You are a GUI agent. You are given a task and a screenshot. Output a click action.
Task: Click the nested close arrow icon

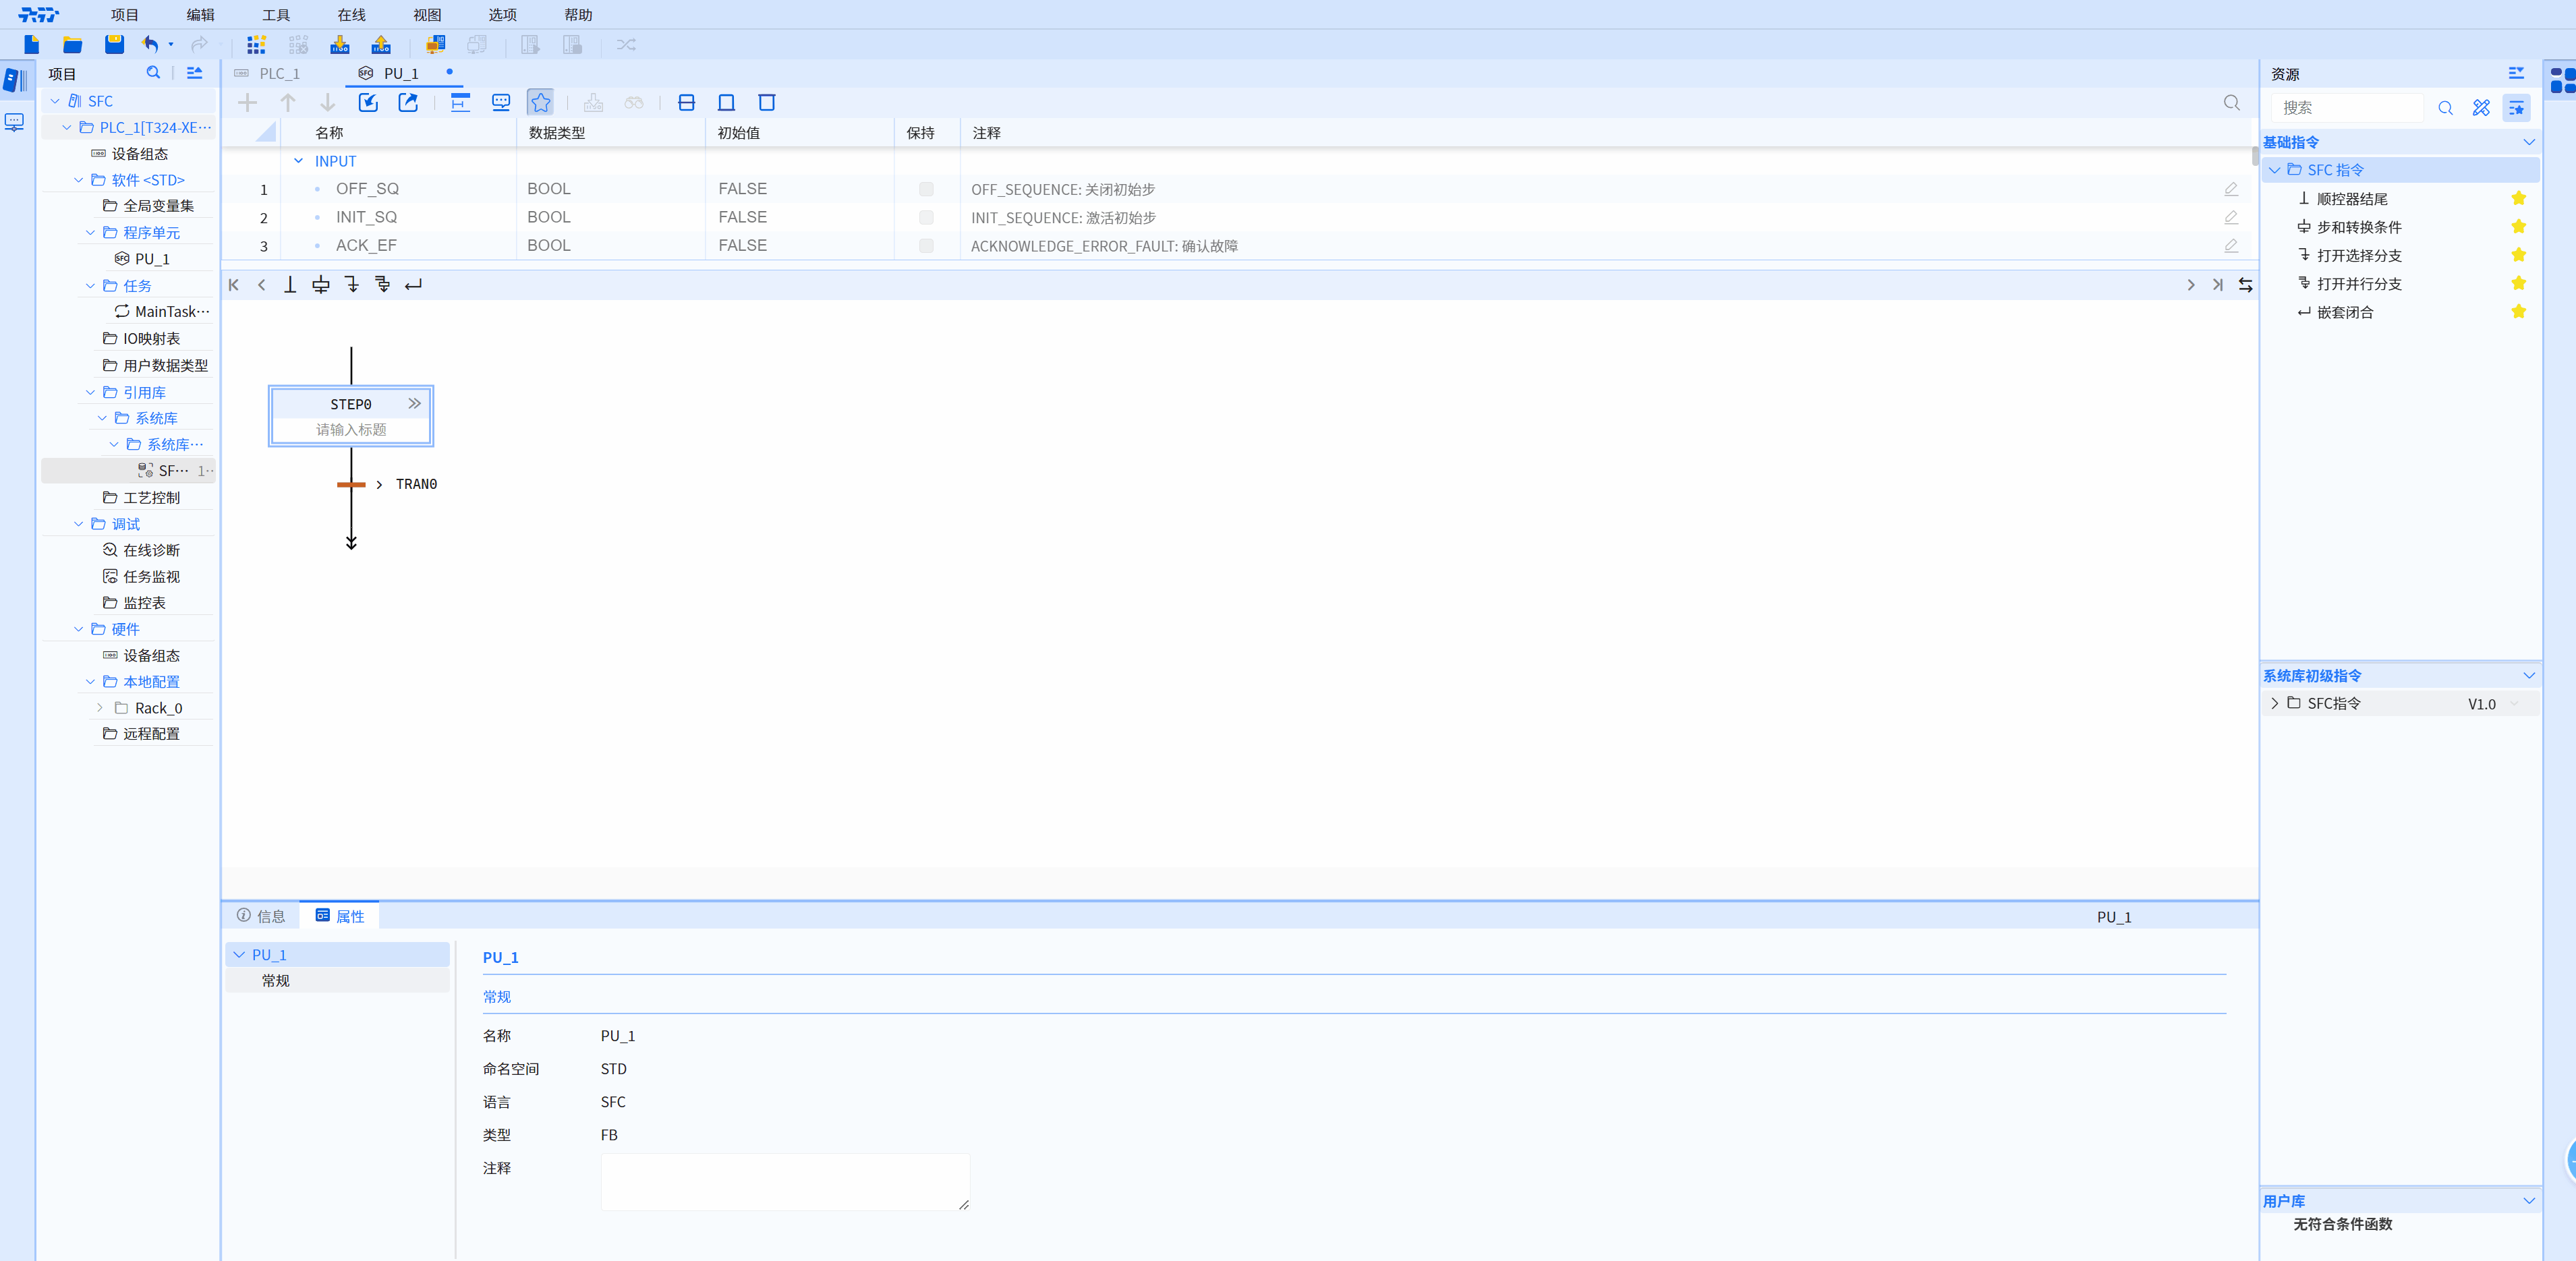click(x=413, y=285)
